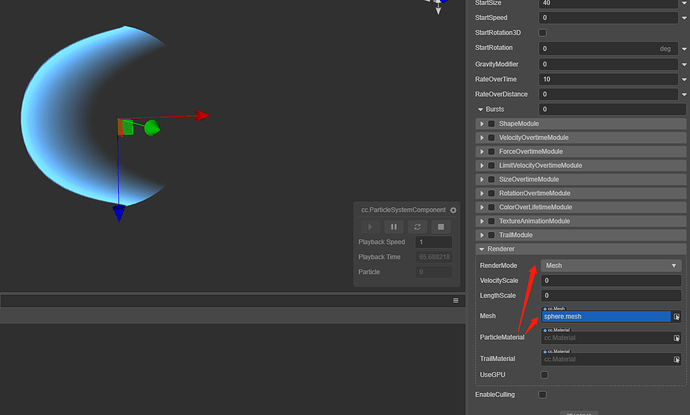Open the asset picker for ParticleMaterial

676,338
